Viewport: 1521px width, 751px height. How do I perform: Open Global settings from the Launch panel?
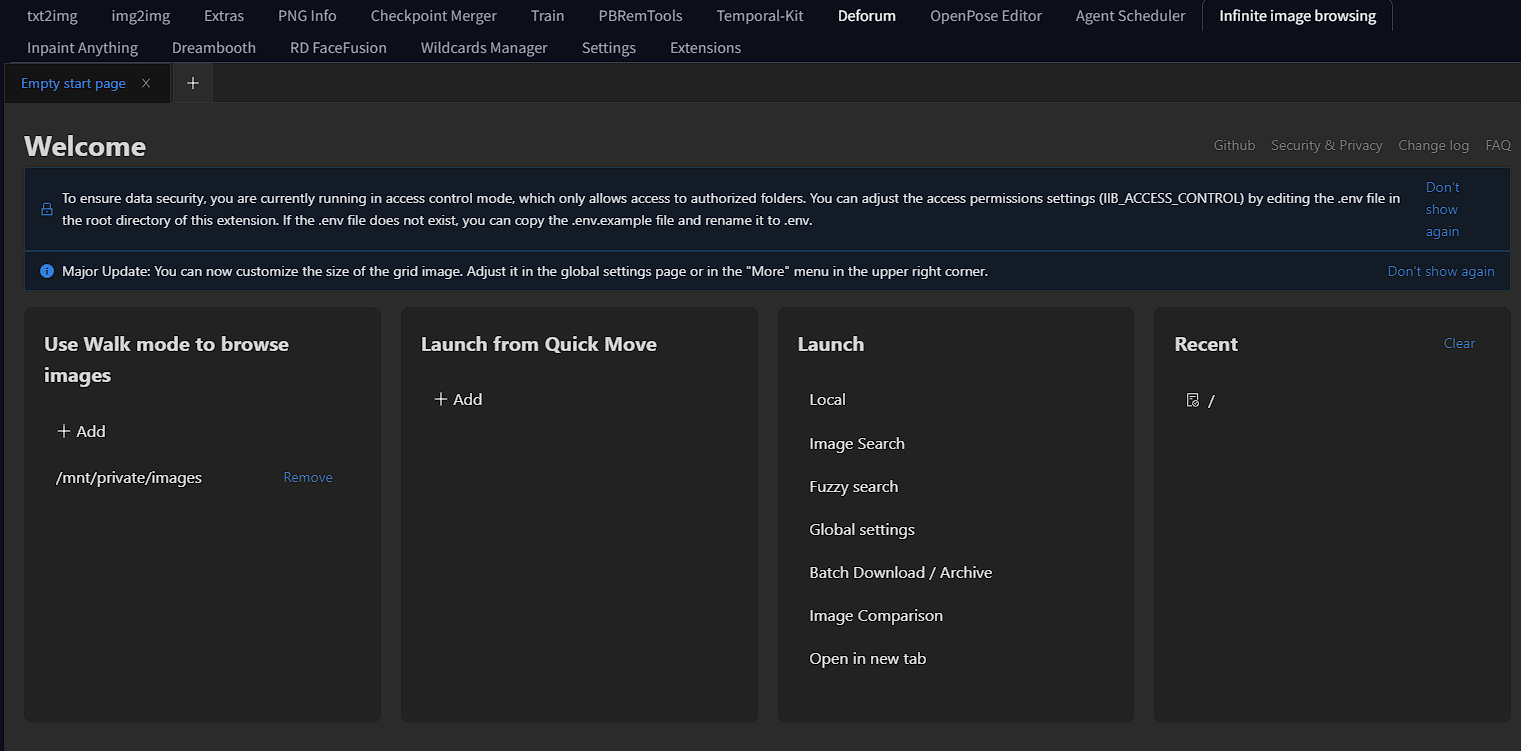click(861, 529)
